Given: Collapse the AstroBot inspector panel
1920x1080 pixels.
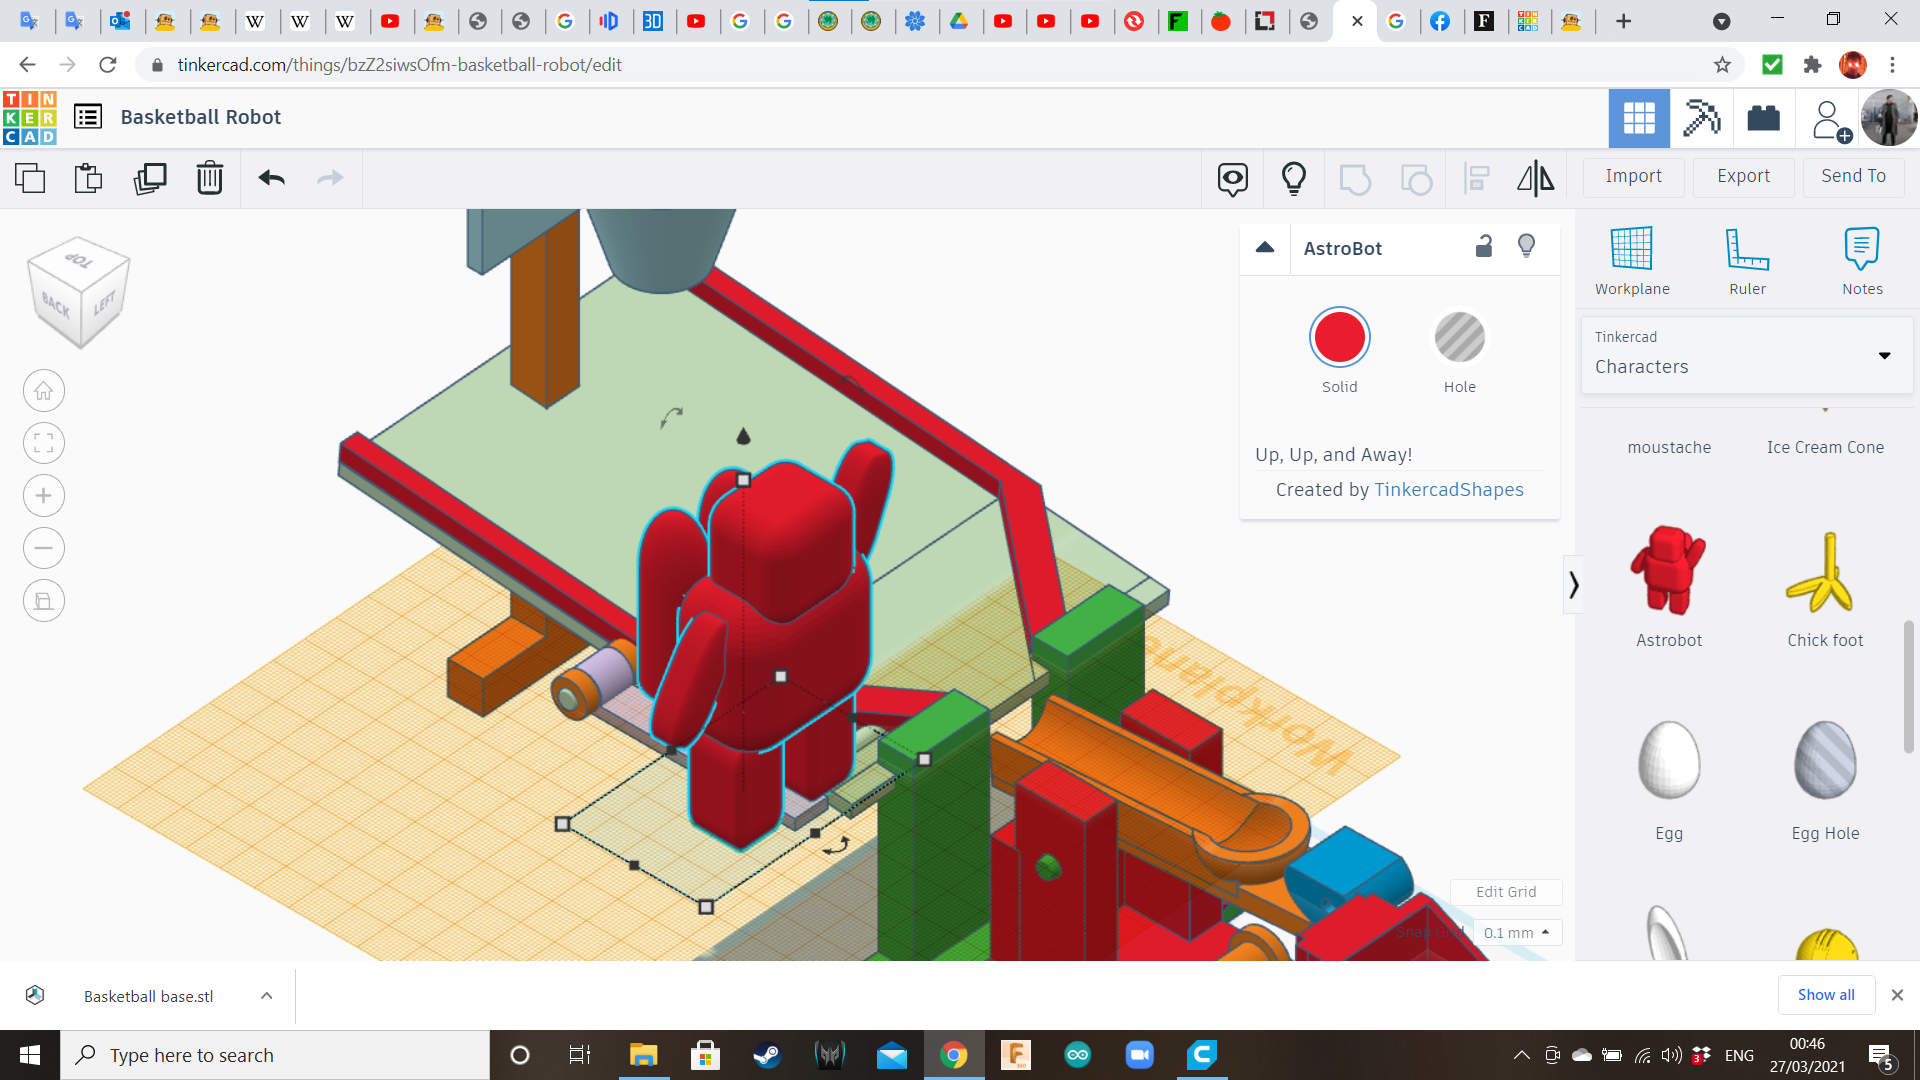Looking at the screenshot, I should pos(1265,248).
